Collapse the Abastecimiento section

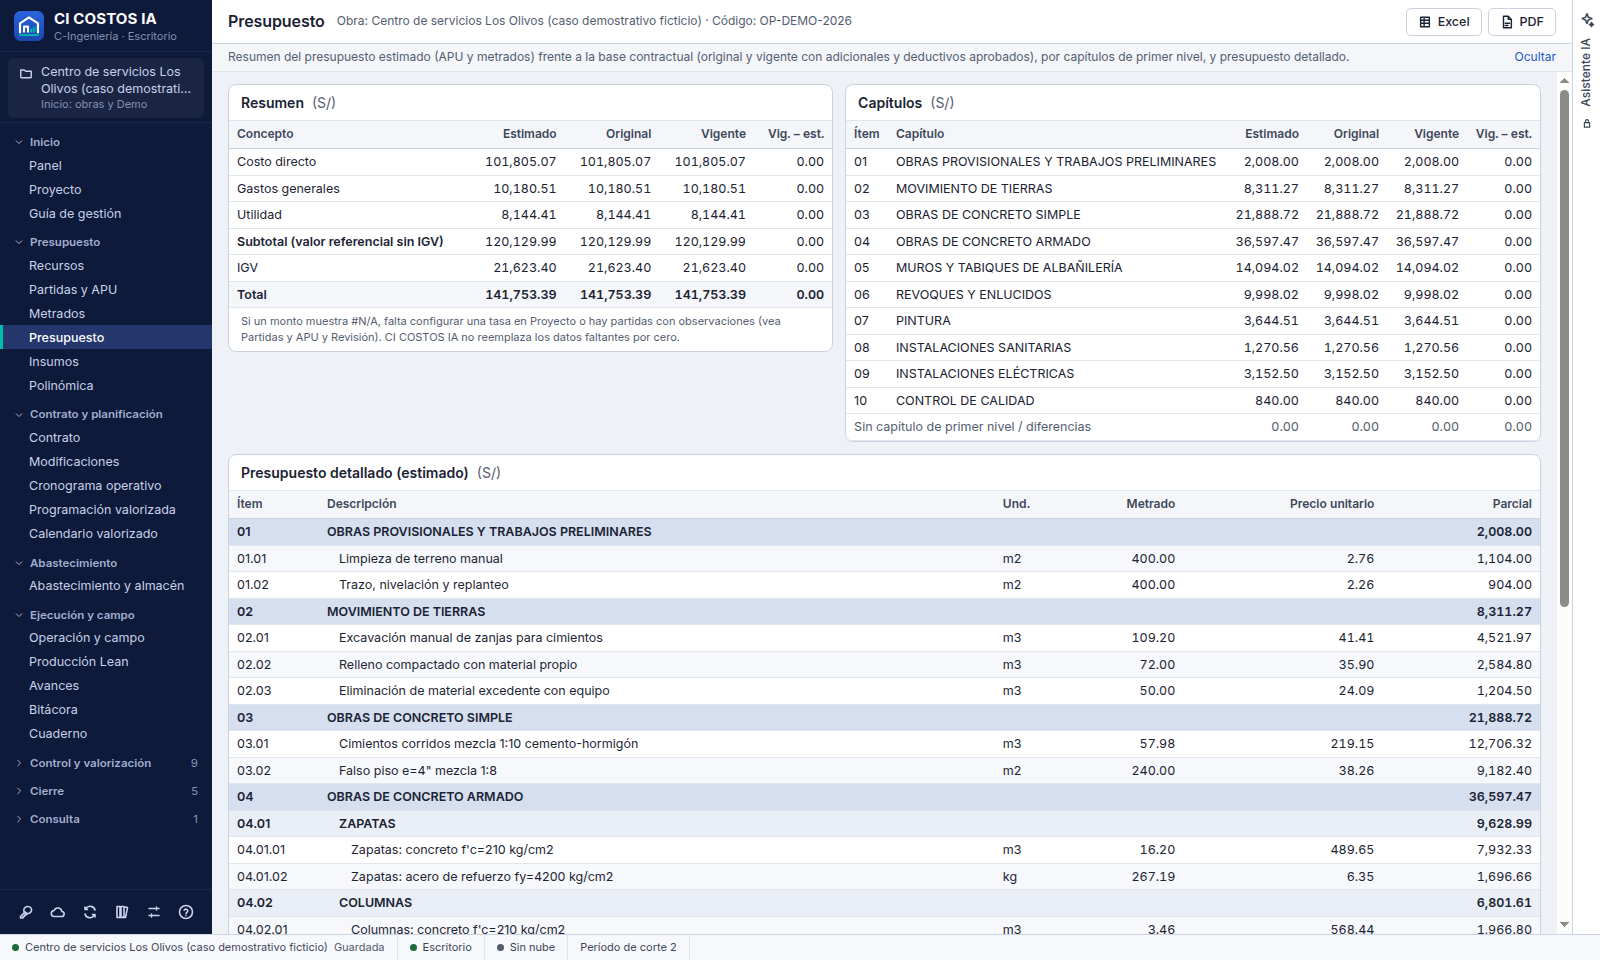point(106,563)
